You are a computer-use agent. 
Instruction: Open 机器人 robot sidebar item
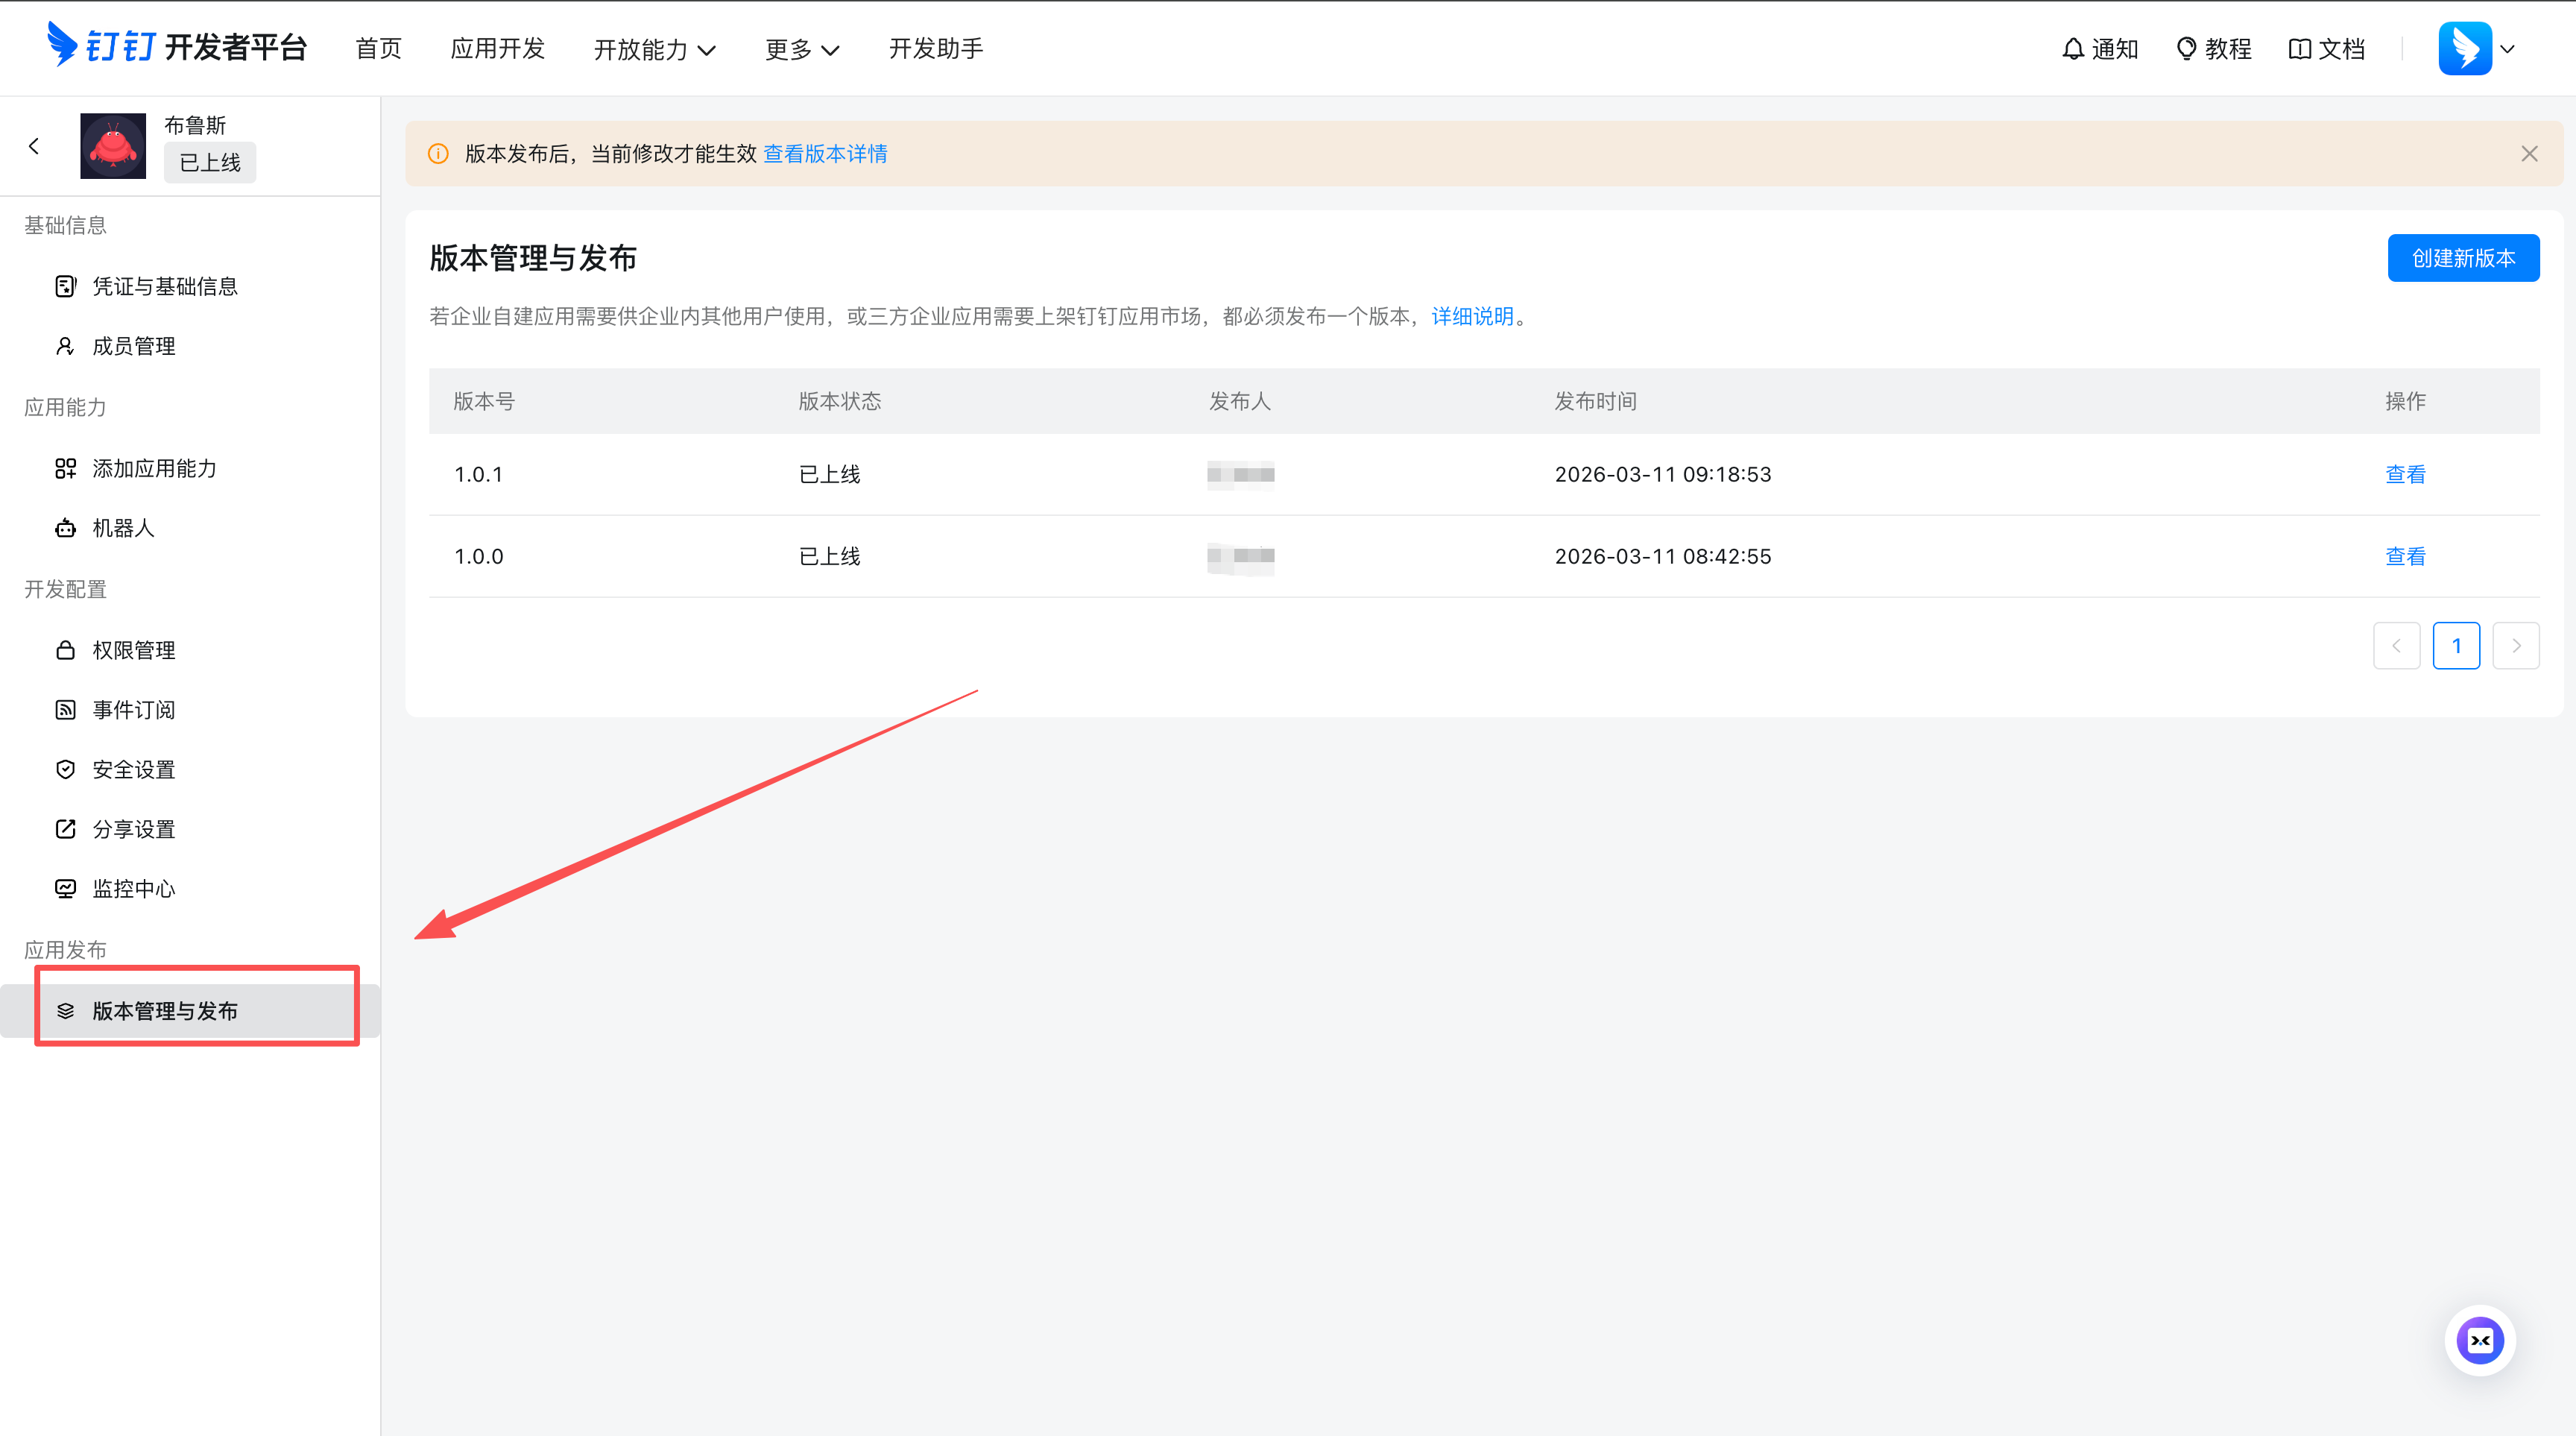pos(122,528)
